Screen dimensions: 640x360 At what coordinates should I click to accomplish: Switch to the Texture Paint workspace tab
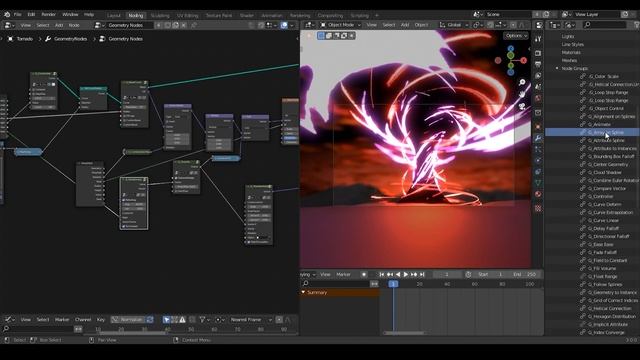click(219, 16)
